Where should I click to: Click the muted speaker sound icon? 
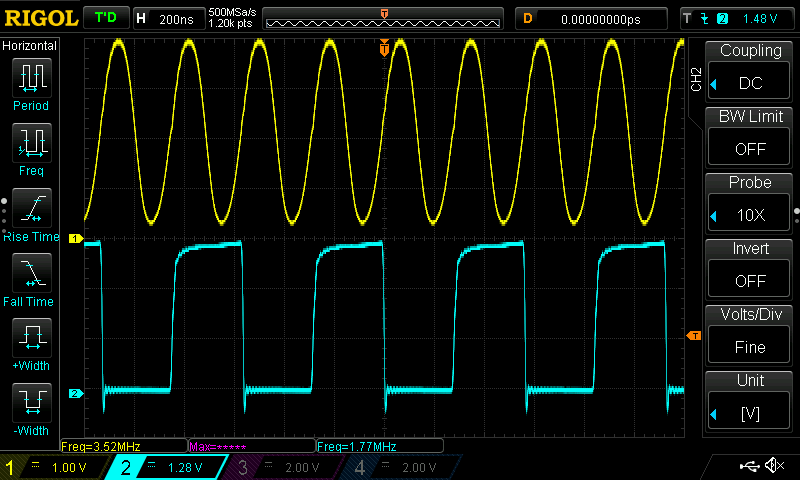(774, 465)
